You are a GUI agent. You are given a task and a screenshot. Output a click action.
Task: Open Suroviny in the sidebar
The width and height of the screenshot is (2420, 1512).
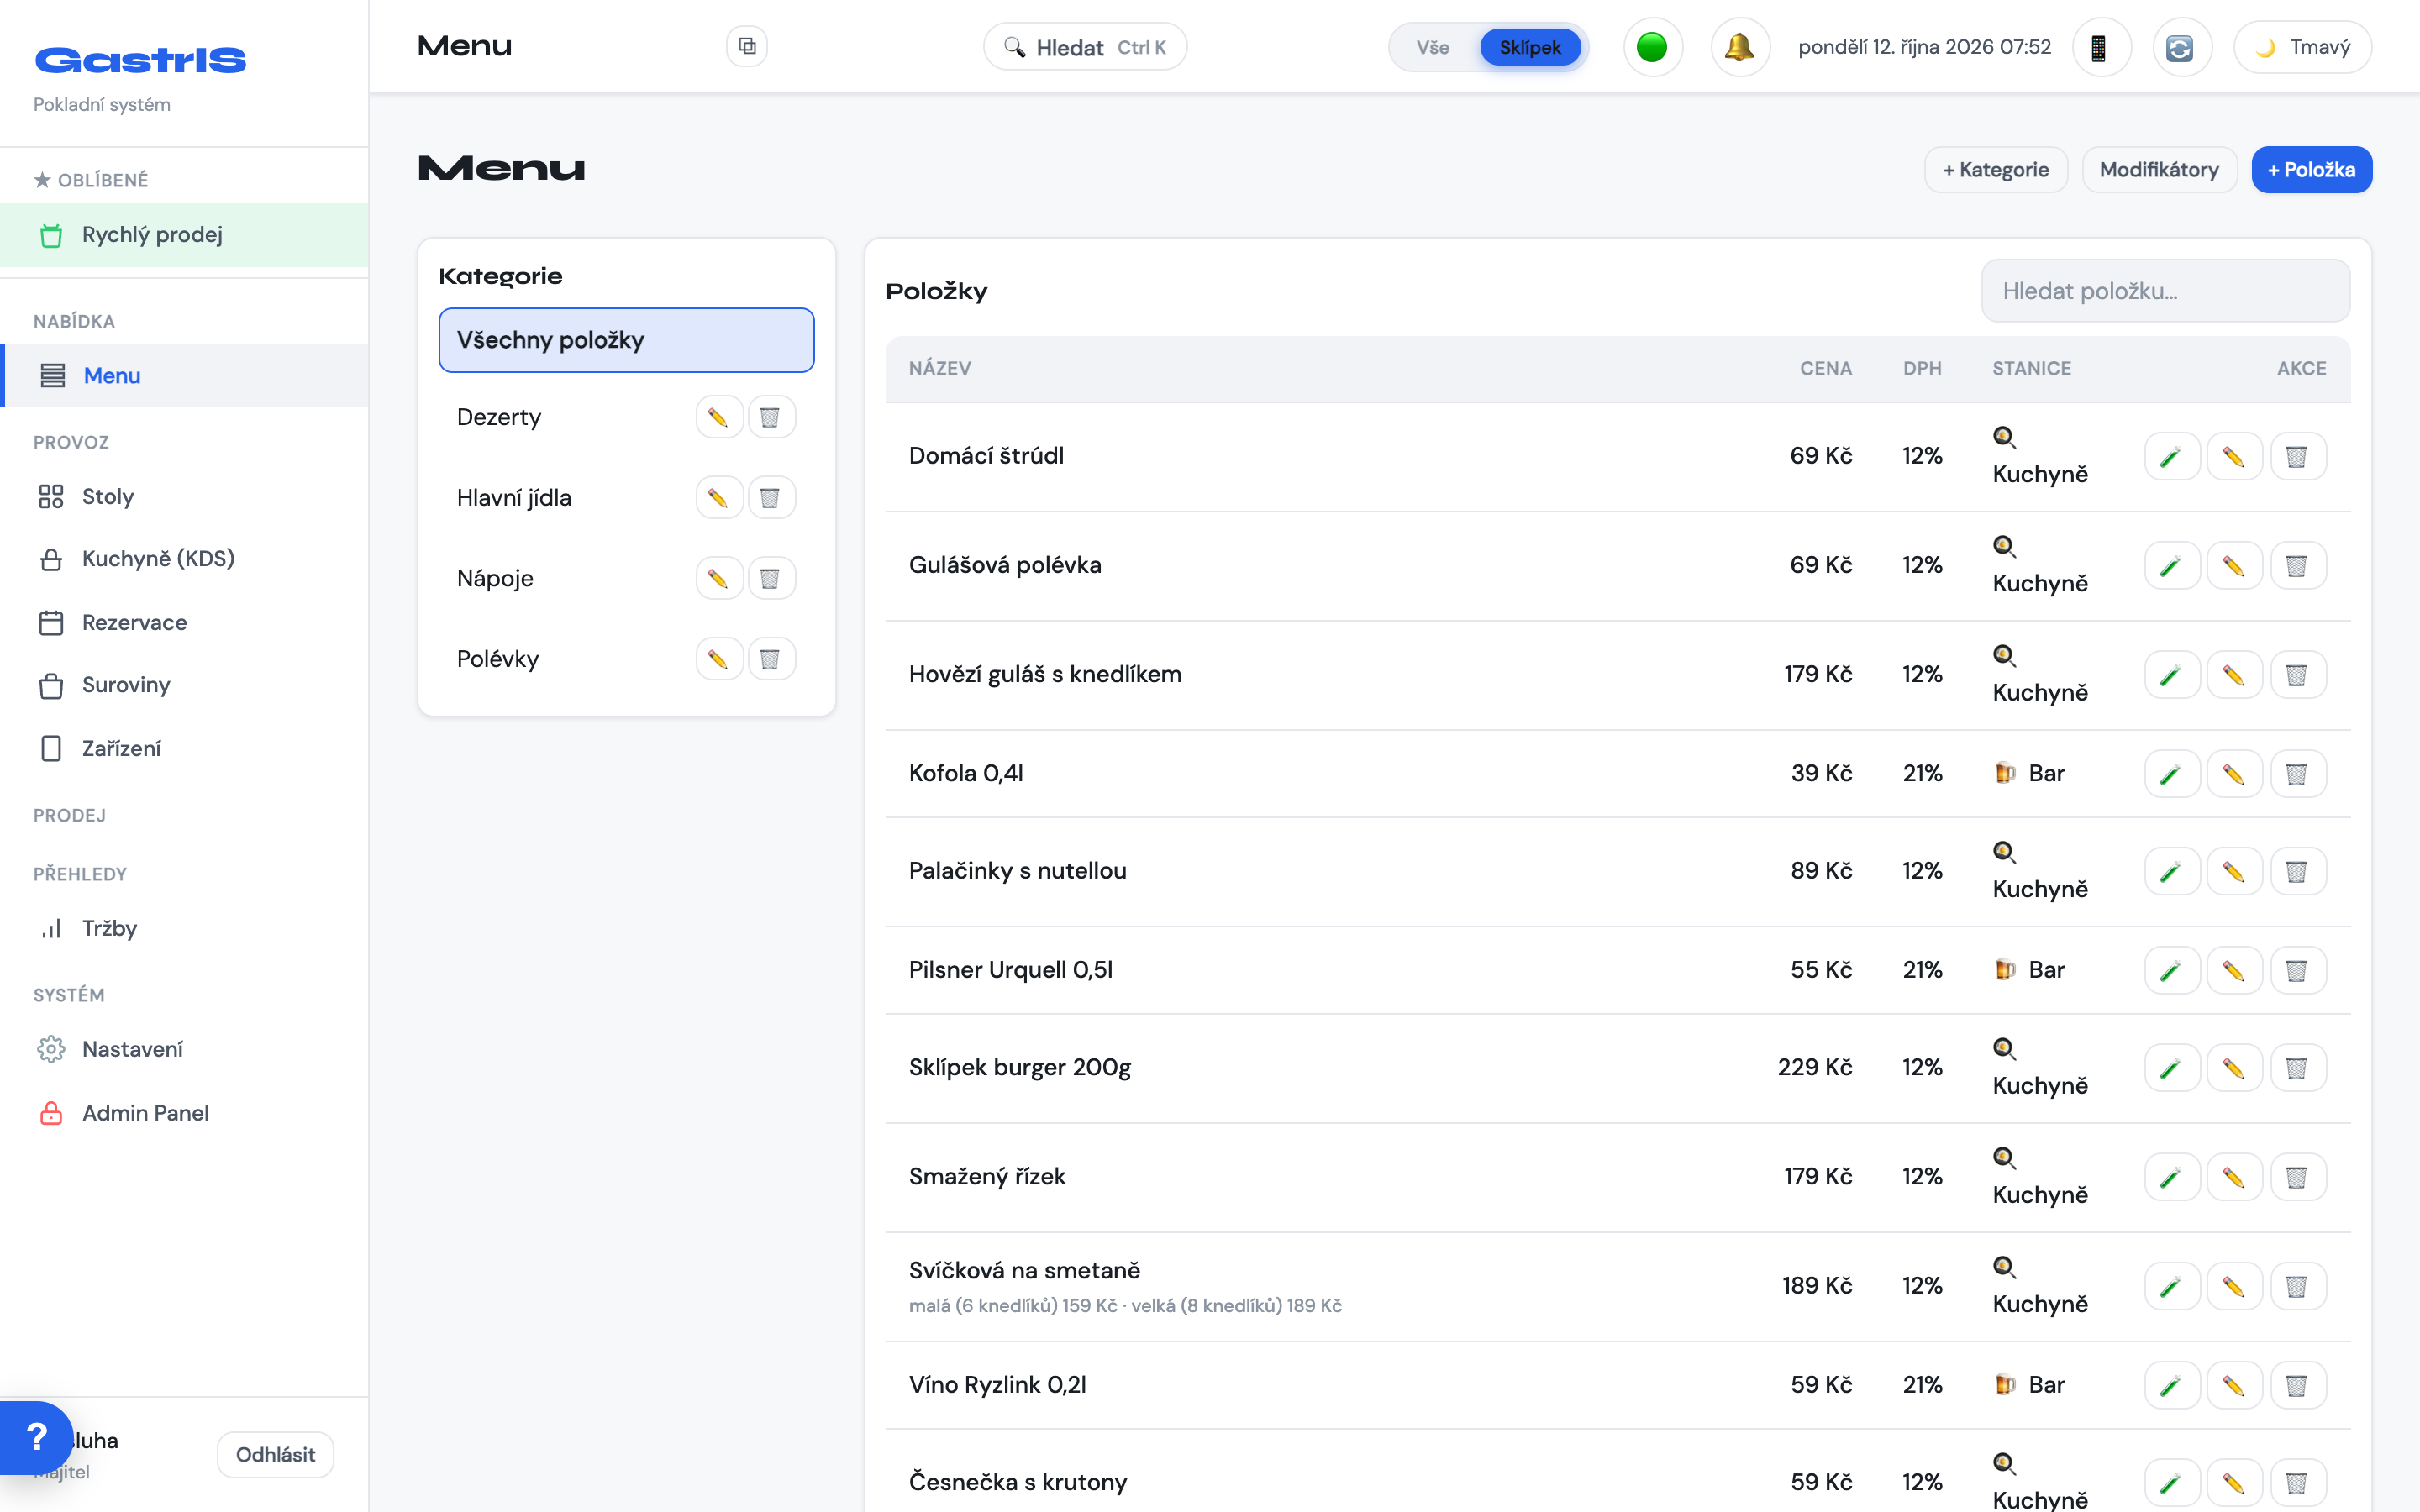[184, 685]
